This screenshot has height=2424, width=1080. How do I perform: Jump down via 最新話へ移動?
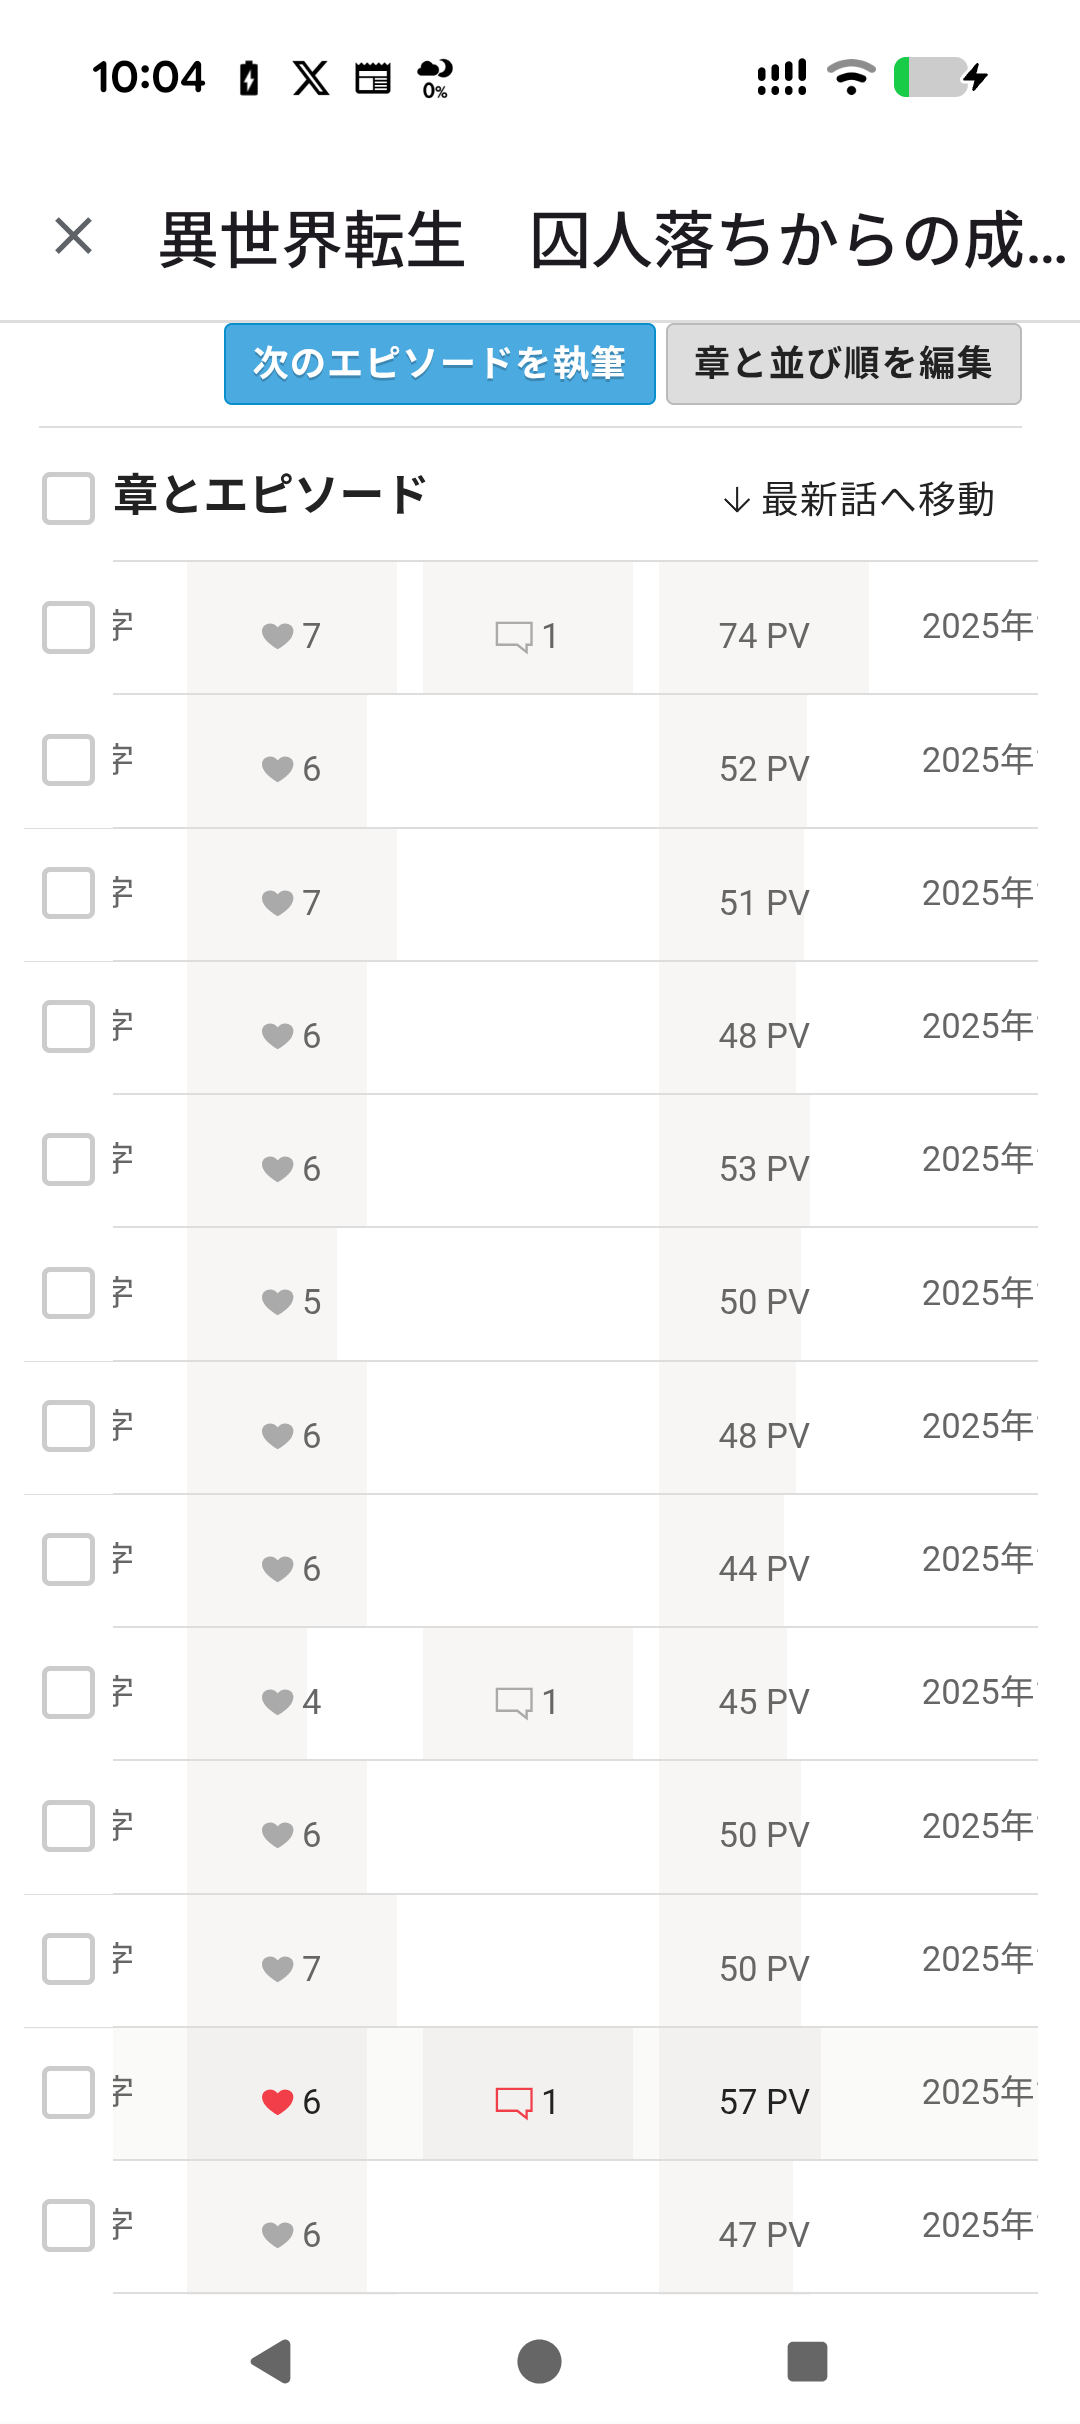(x=858, y=499)
